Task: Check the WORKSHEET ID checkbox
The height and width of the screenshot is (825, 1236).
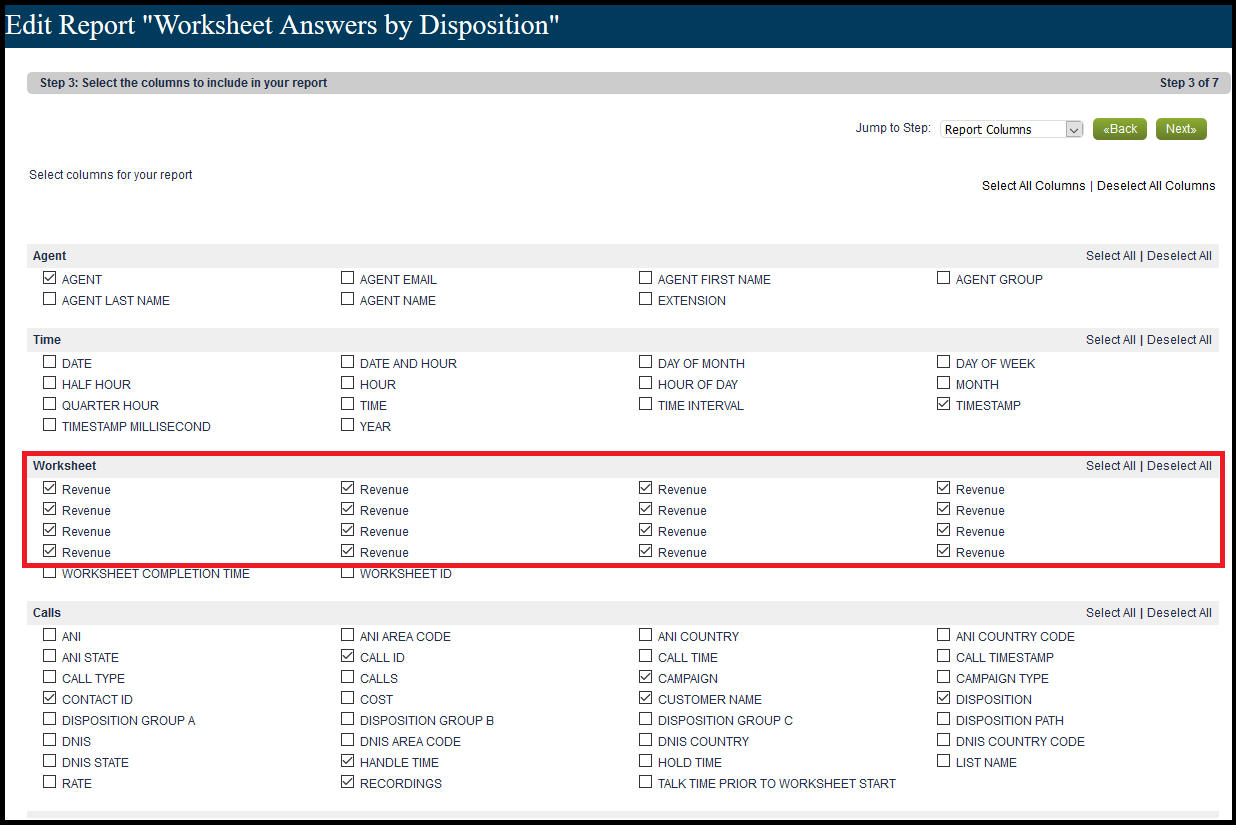Action: [348, 573]
